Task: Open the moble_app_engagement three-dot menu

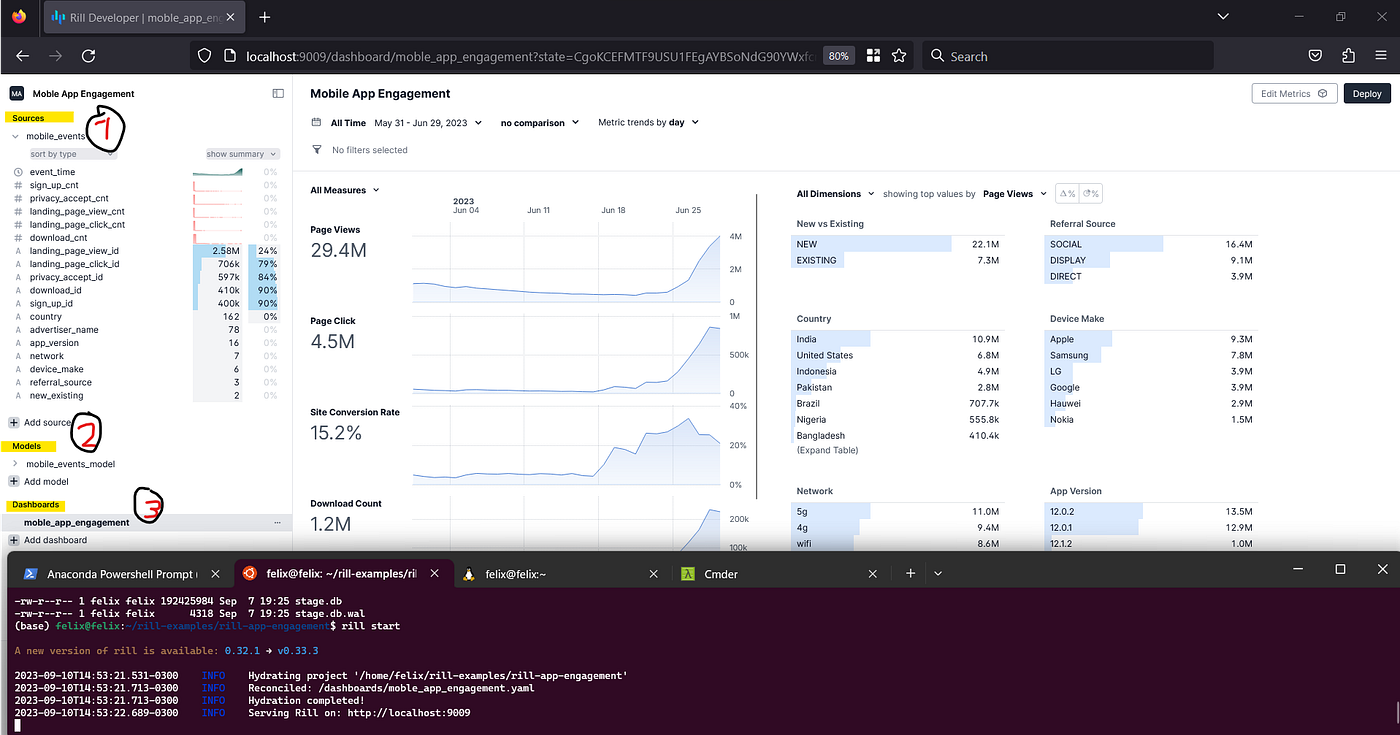Action: coord(277,522)
